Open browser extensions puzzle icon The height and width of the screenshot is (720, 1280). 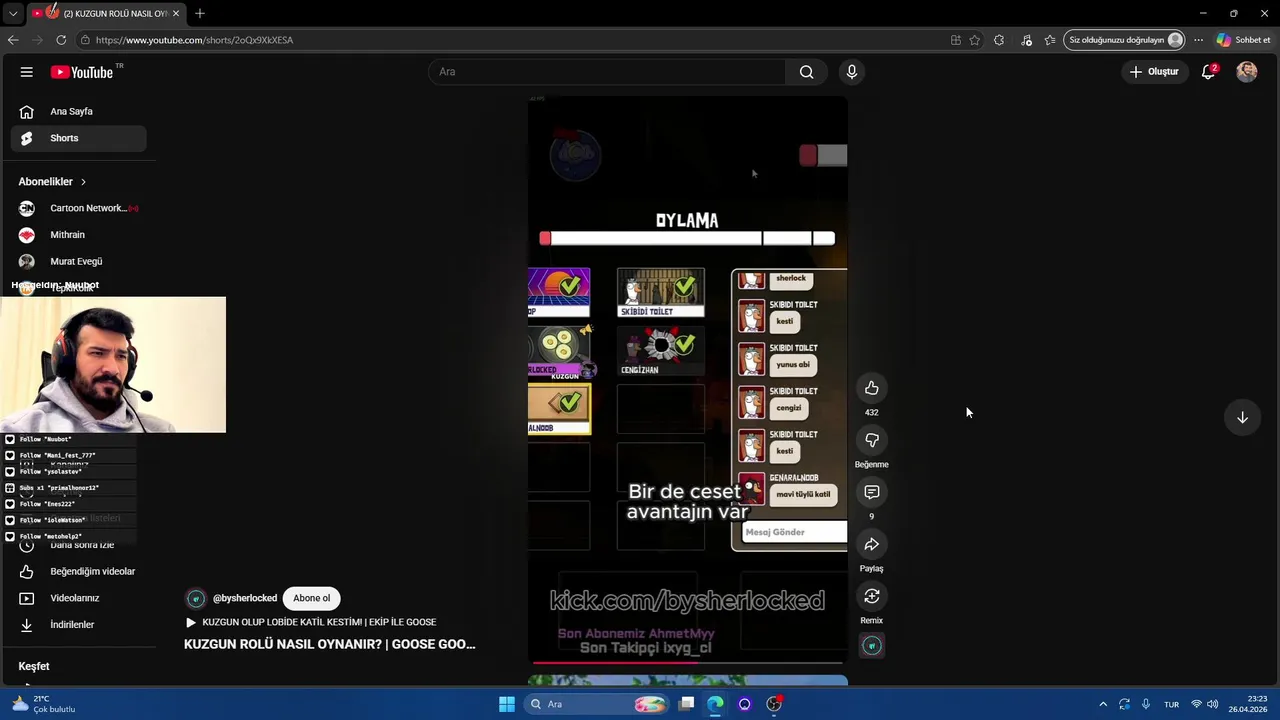click(999, 40)
